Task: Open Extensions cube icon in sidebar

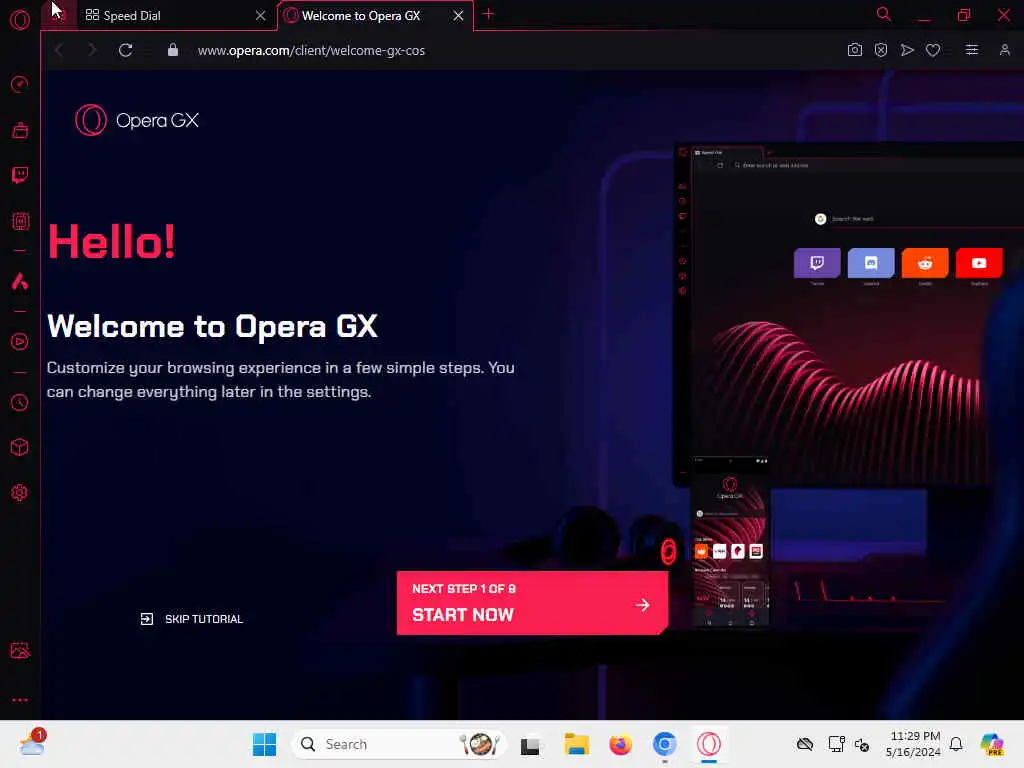Action: coord(20,447)
